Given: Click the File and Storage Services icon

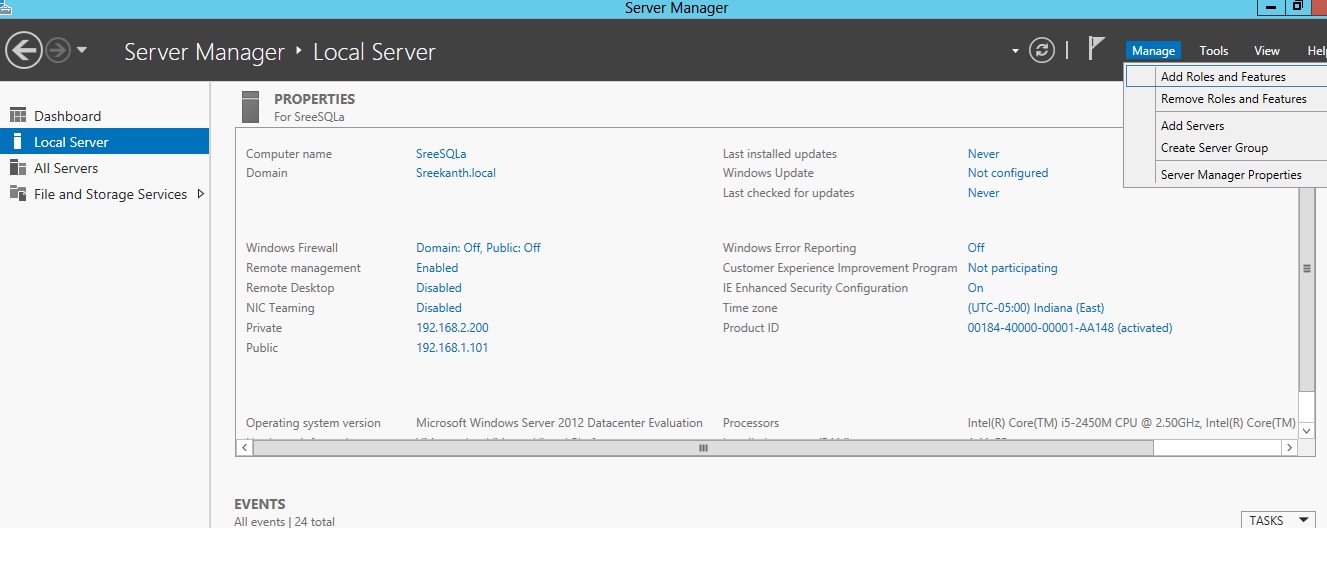Looking at the screenshot, I should (17, 194).
